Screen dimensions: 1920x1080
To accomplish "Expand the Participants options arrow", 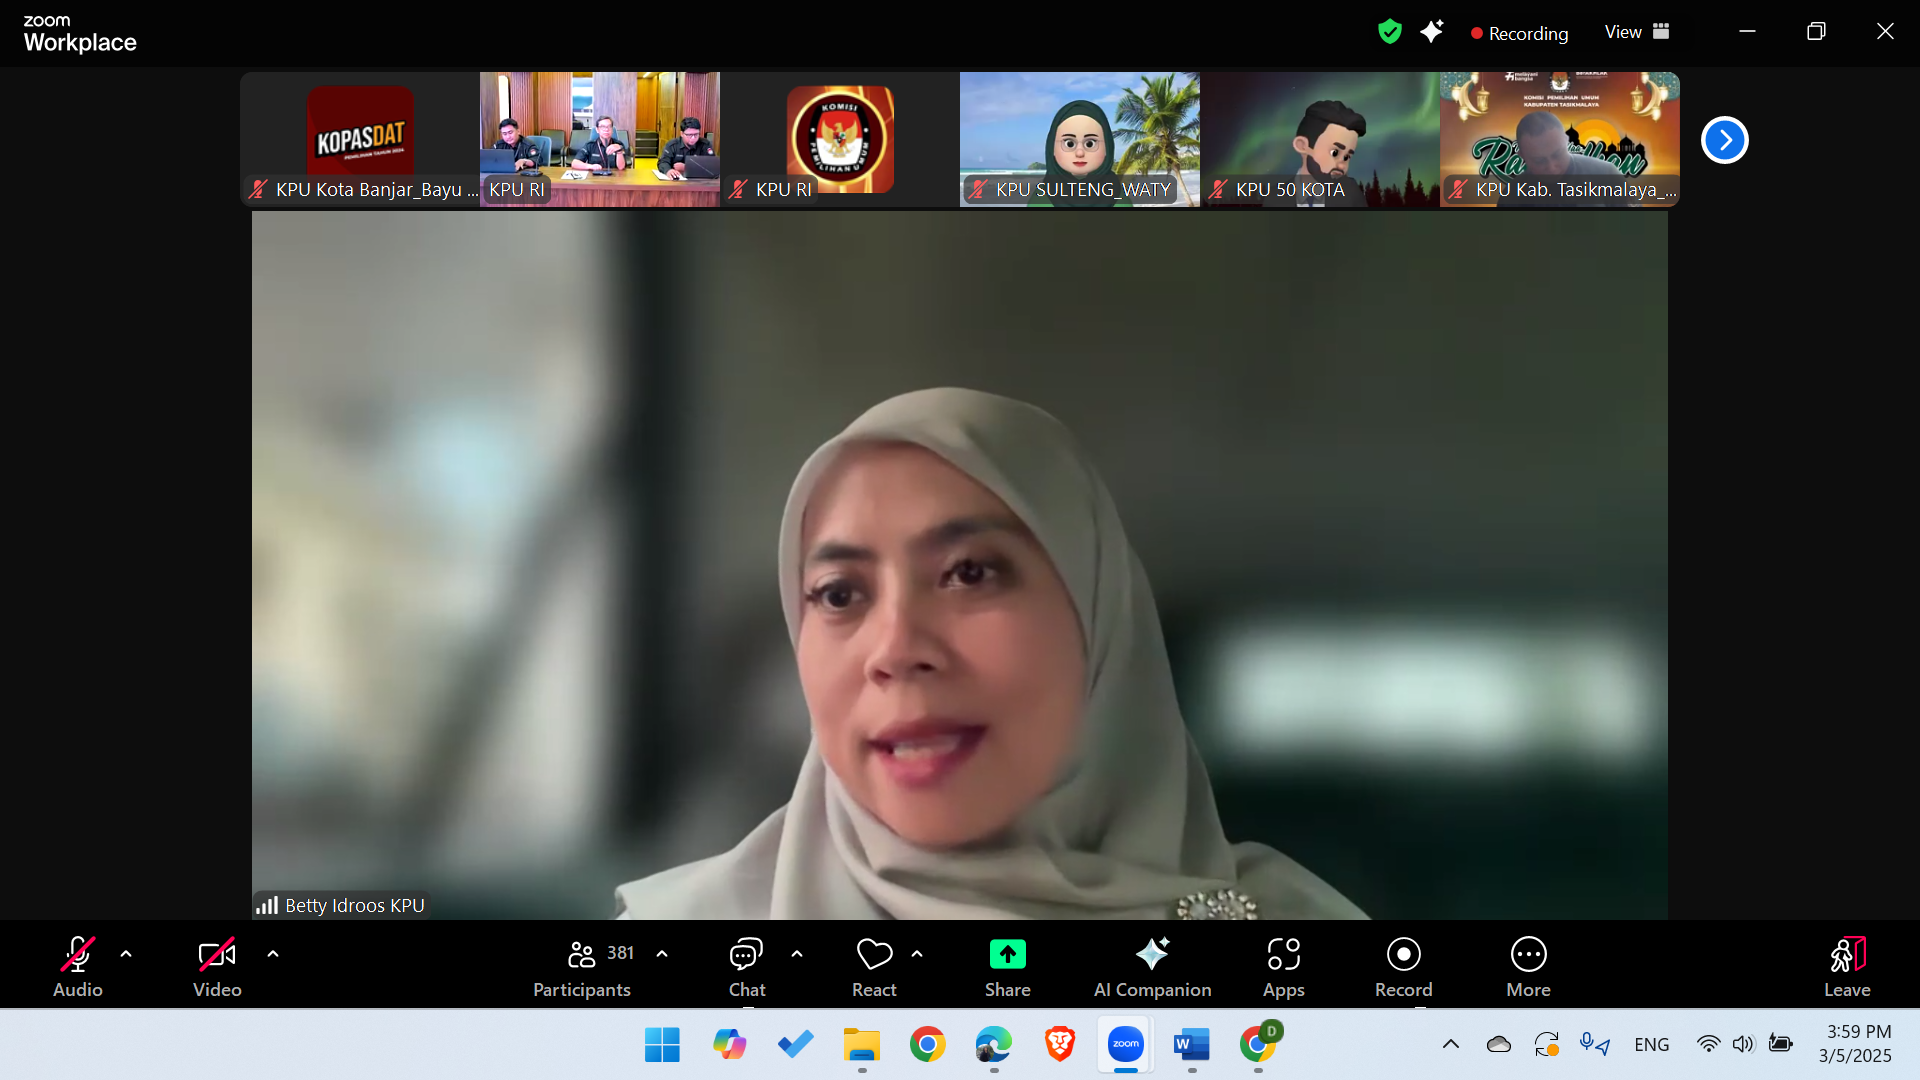I will click(662, 954).
